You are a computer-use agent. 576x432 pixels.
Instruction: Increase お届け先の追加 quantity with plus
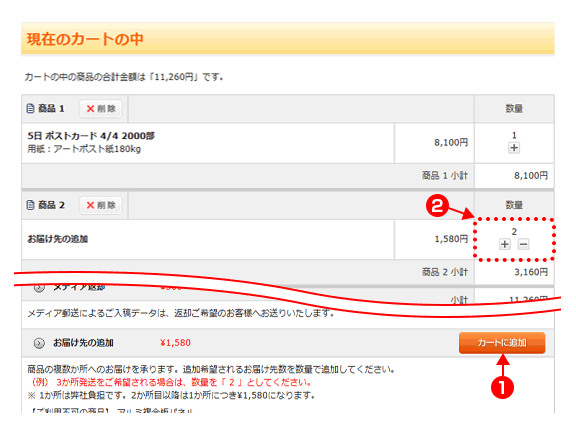tap(505, 244)
